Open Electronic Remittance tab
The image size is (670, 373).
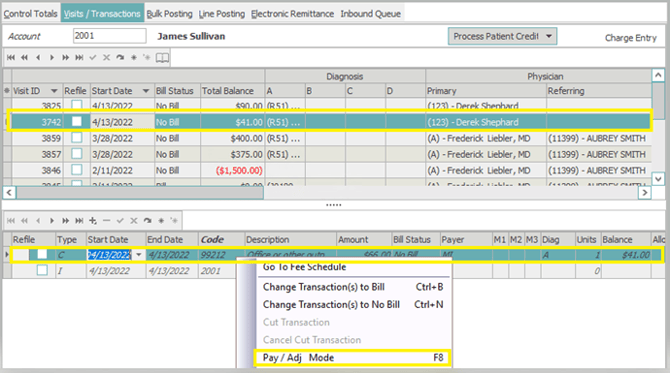pos(292,14)
